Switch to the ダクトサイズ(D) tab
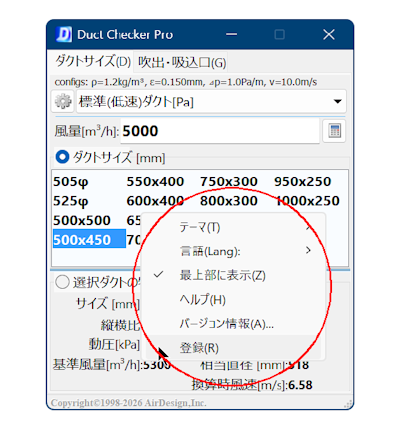 tap(93, 62)
